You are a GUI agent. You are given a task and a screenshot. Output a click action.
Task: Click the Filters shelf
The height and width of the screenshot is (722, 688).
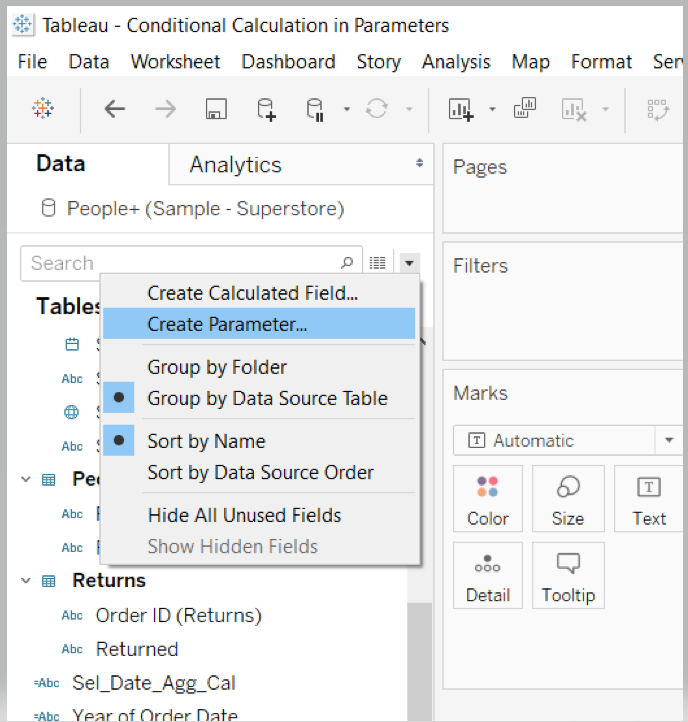coord(563,302)
